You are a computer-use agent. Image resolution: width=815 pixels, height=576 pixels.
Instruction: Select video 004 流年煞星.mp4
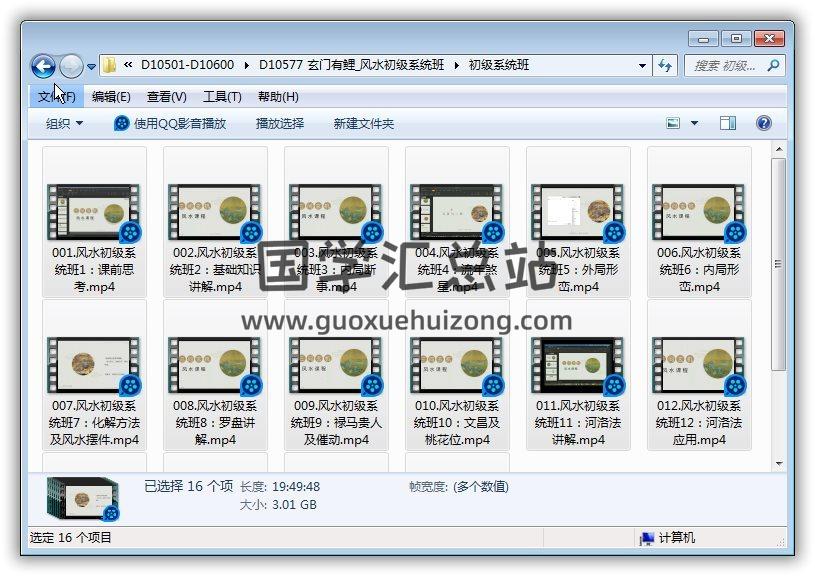click(457, 222)
